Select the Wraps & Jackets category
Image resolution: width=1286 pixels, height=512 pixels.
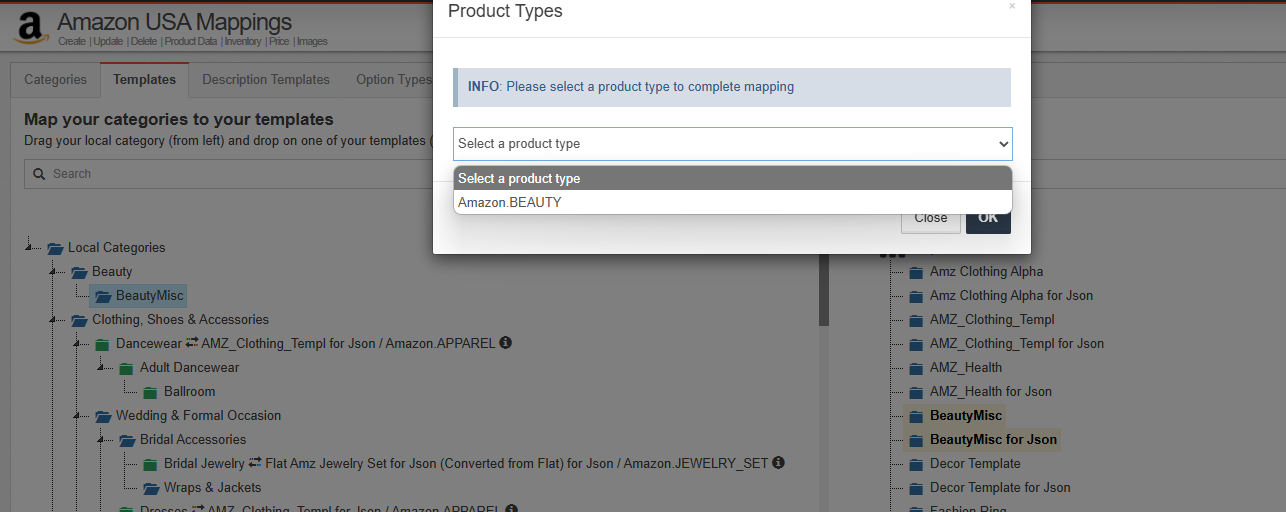pyautogui.click(x=212, y=487)
